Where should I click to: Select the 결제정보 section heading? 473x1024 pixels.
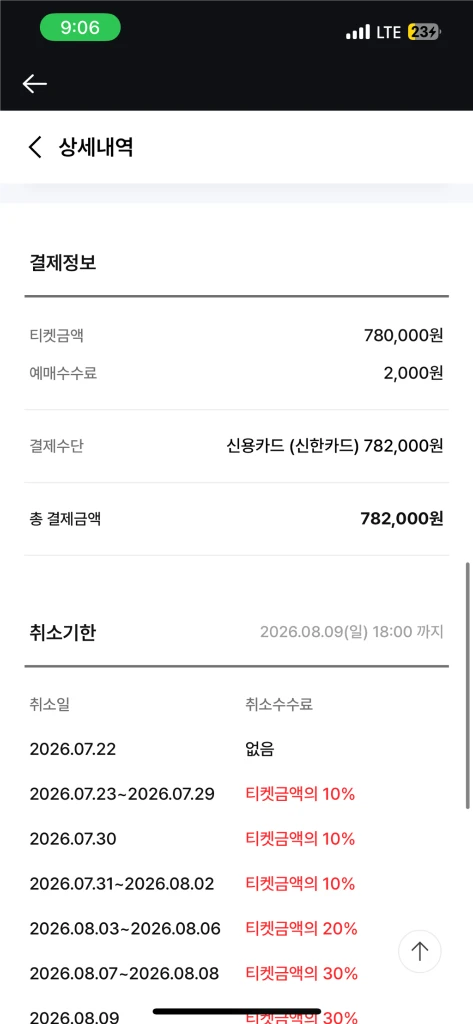click(x=63, y=263)
